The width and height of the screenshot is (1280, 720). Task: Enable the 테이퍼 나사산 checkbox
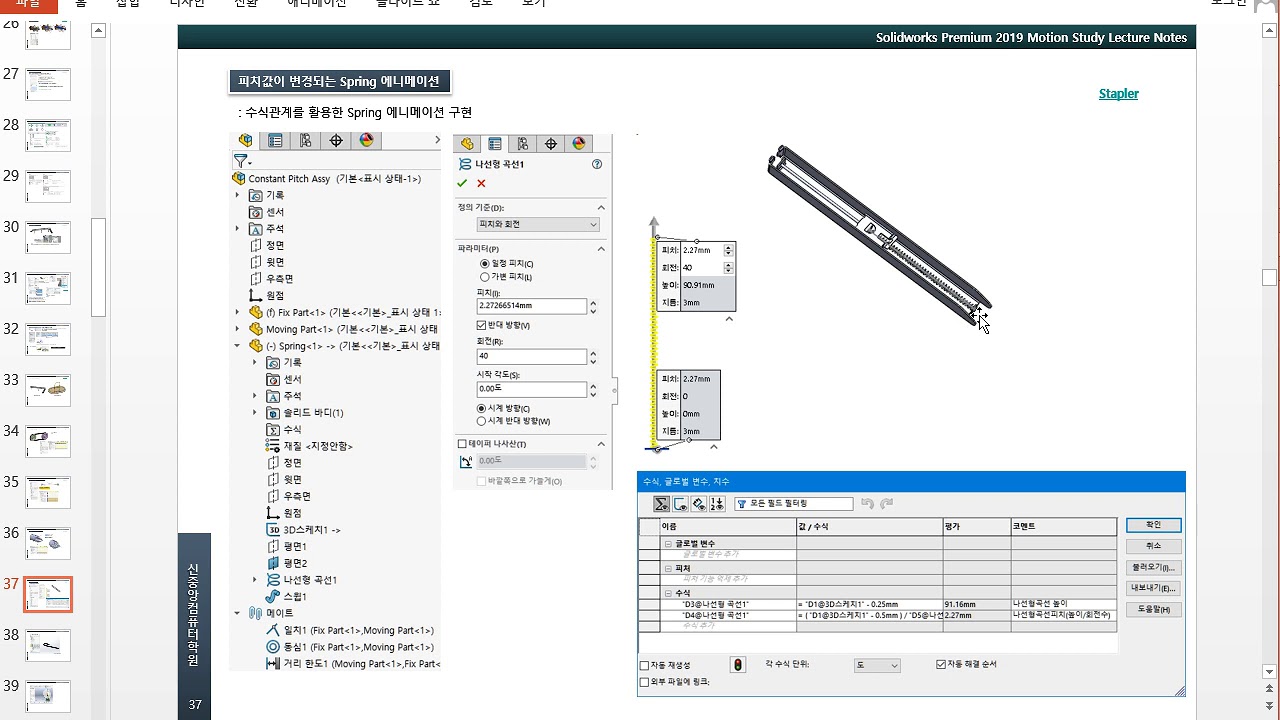point(462,444)
